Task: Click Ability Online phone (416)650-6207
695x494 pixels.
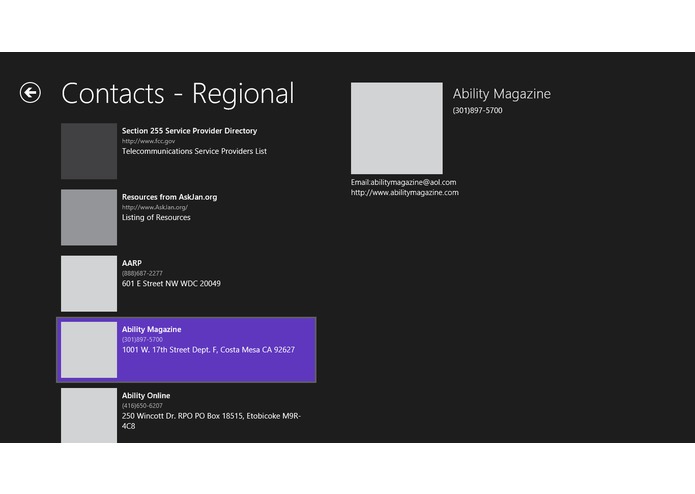Action: coord(142,405)
